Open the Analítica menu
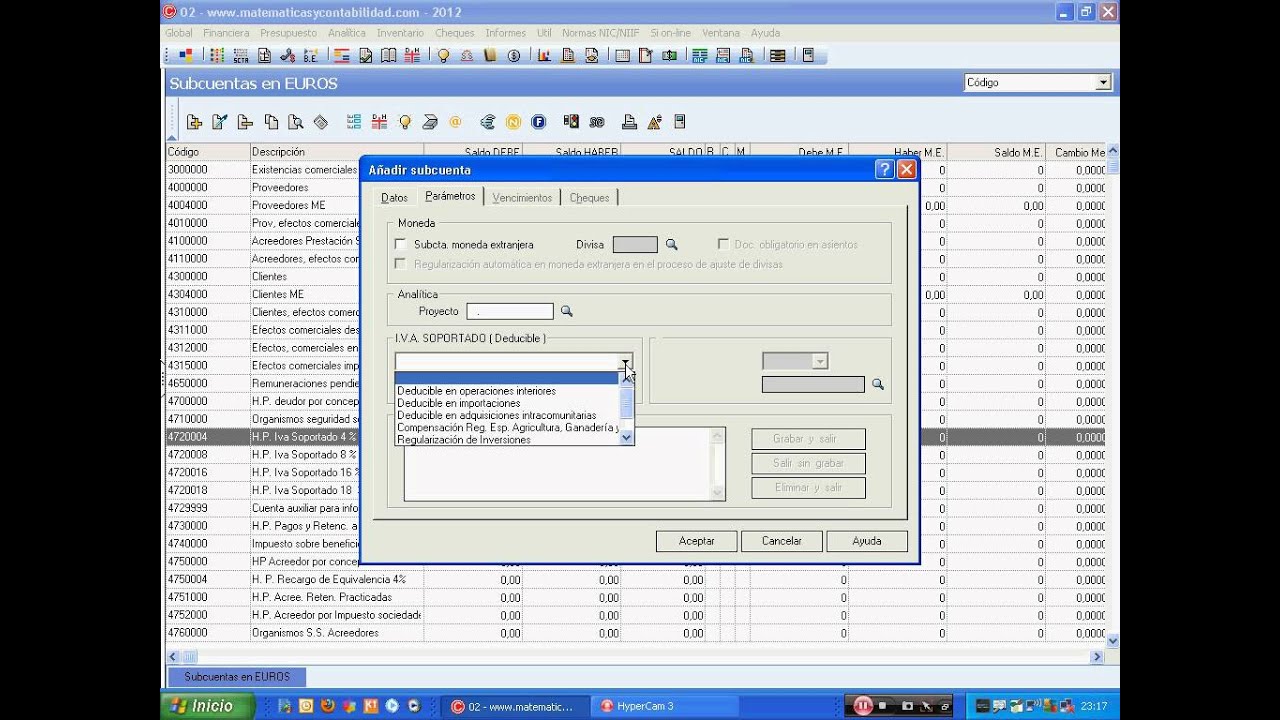The width and height of the screenshot is (1280, 720). pos(347,33)
